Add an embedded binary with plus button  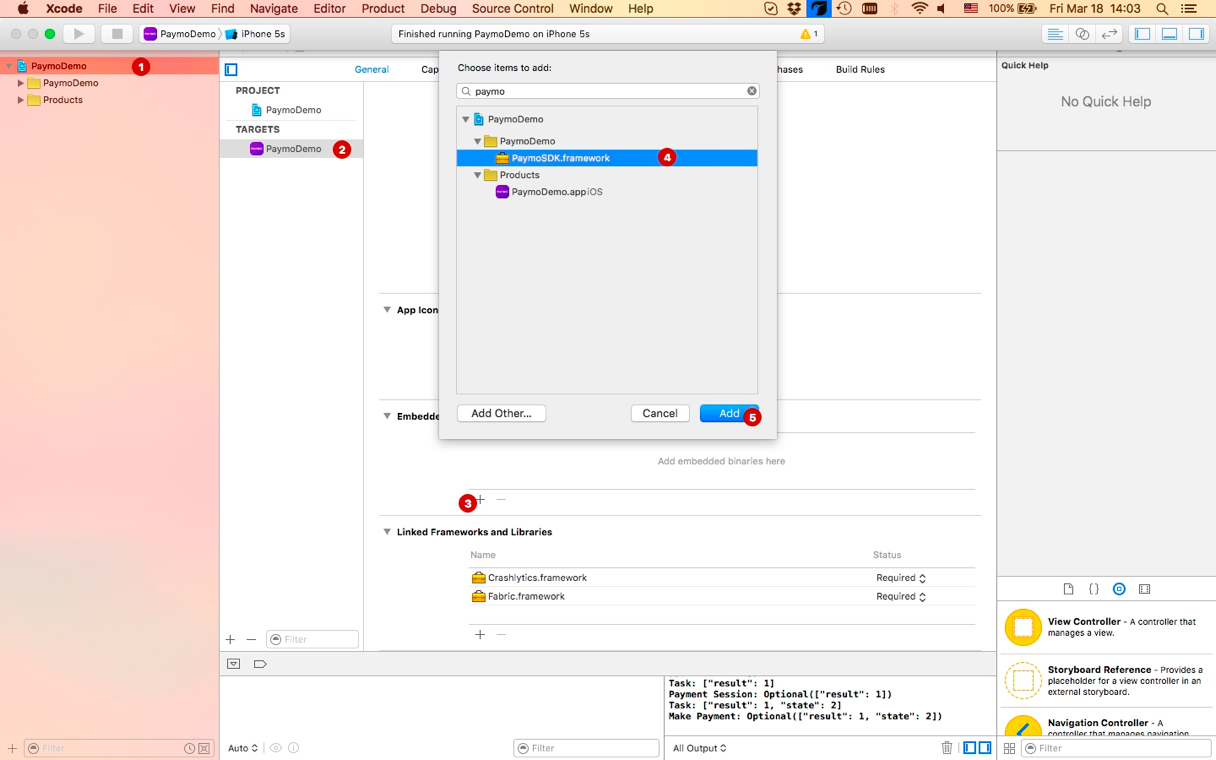[x=480, y=499]
